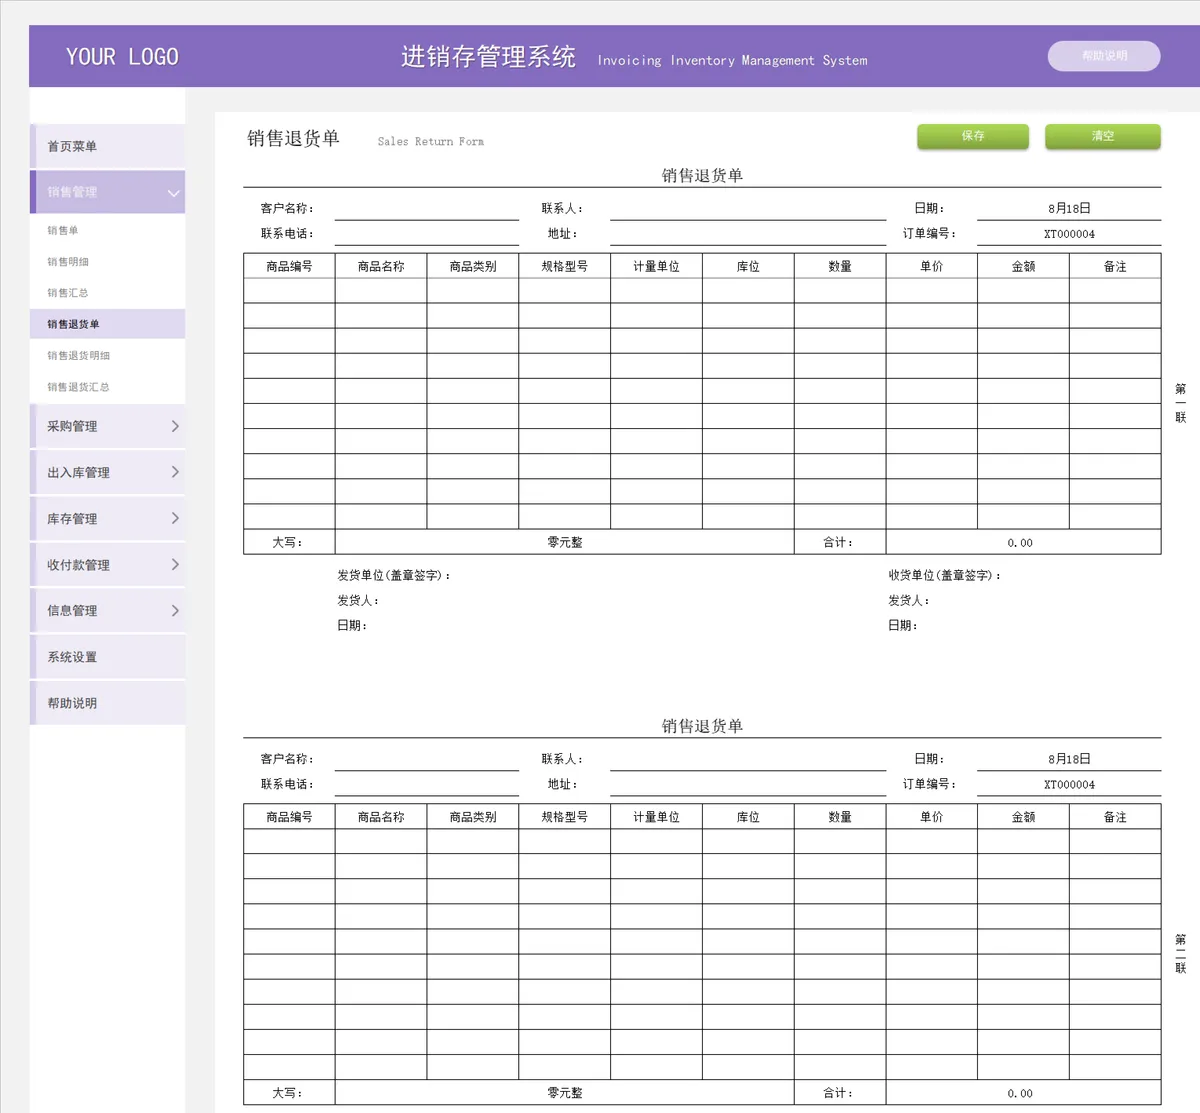Click the green 保存 button
Screen dimensions: 1200x1113
tap(973, 136)
